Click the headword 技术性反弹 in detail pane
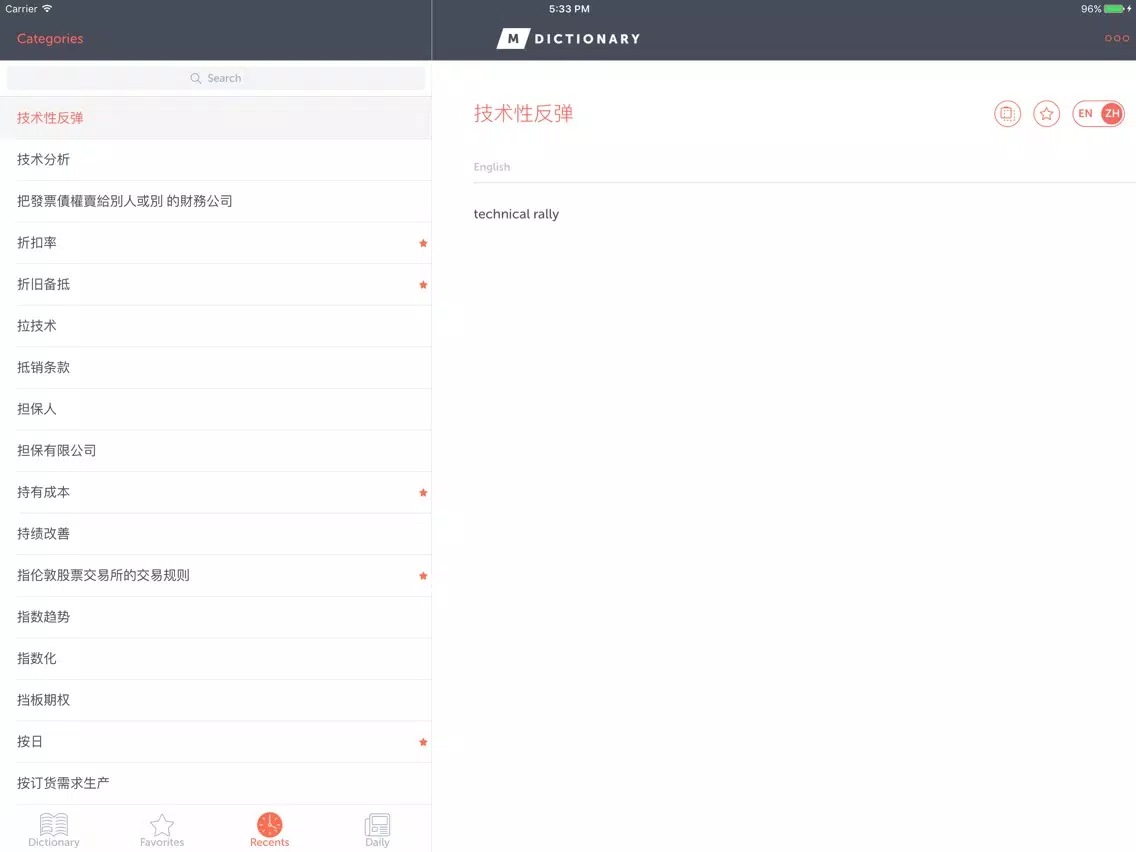Viewport: 1136px width, 852px height. click(x=523, y=114)
